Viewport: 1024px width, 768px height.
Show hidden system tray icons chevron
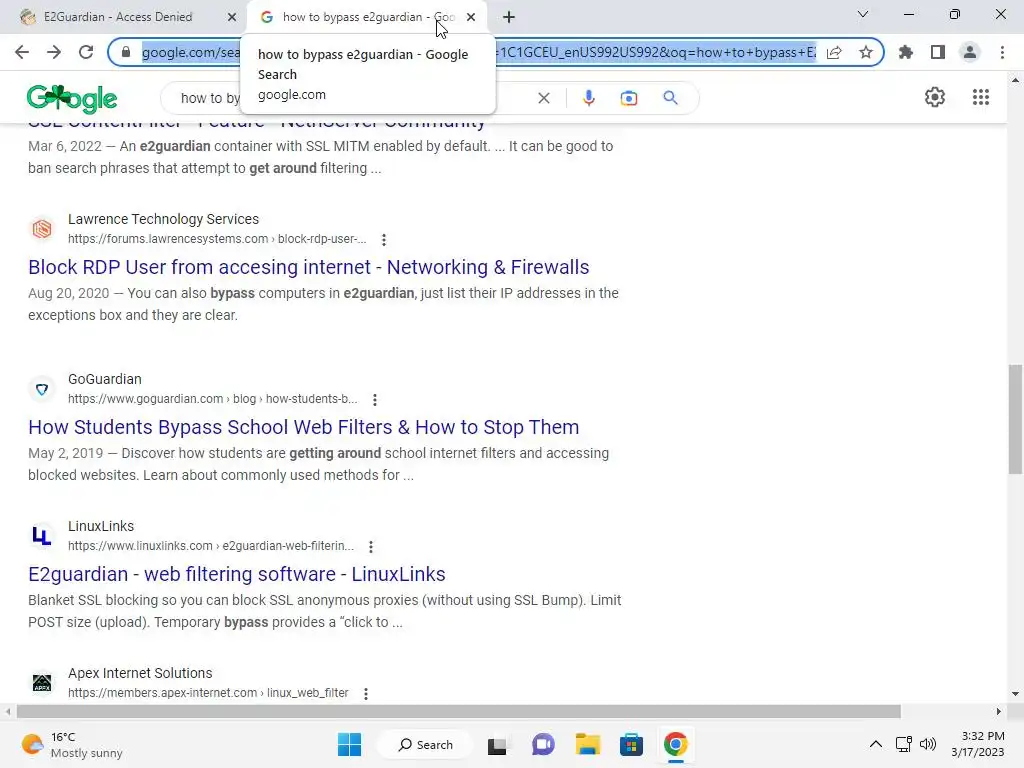point(876,744)
